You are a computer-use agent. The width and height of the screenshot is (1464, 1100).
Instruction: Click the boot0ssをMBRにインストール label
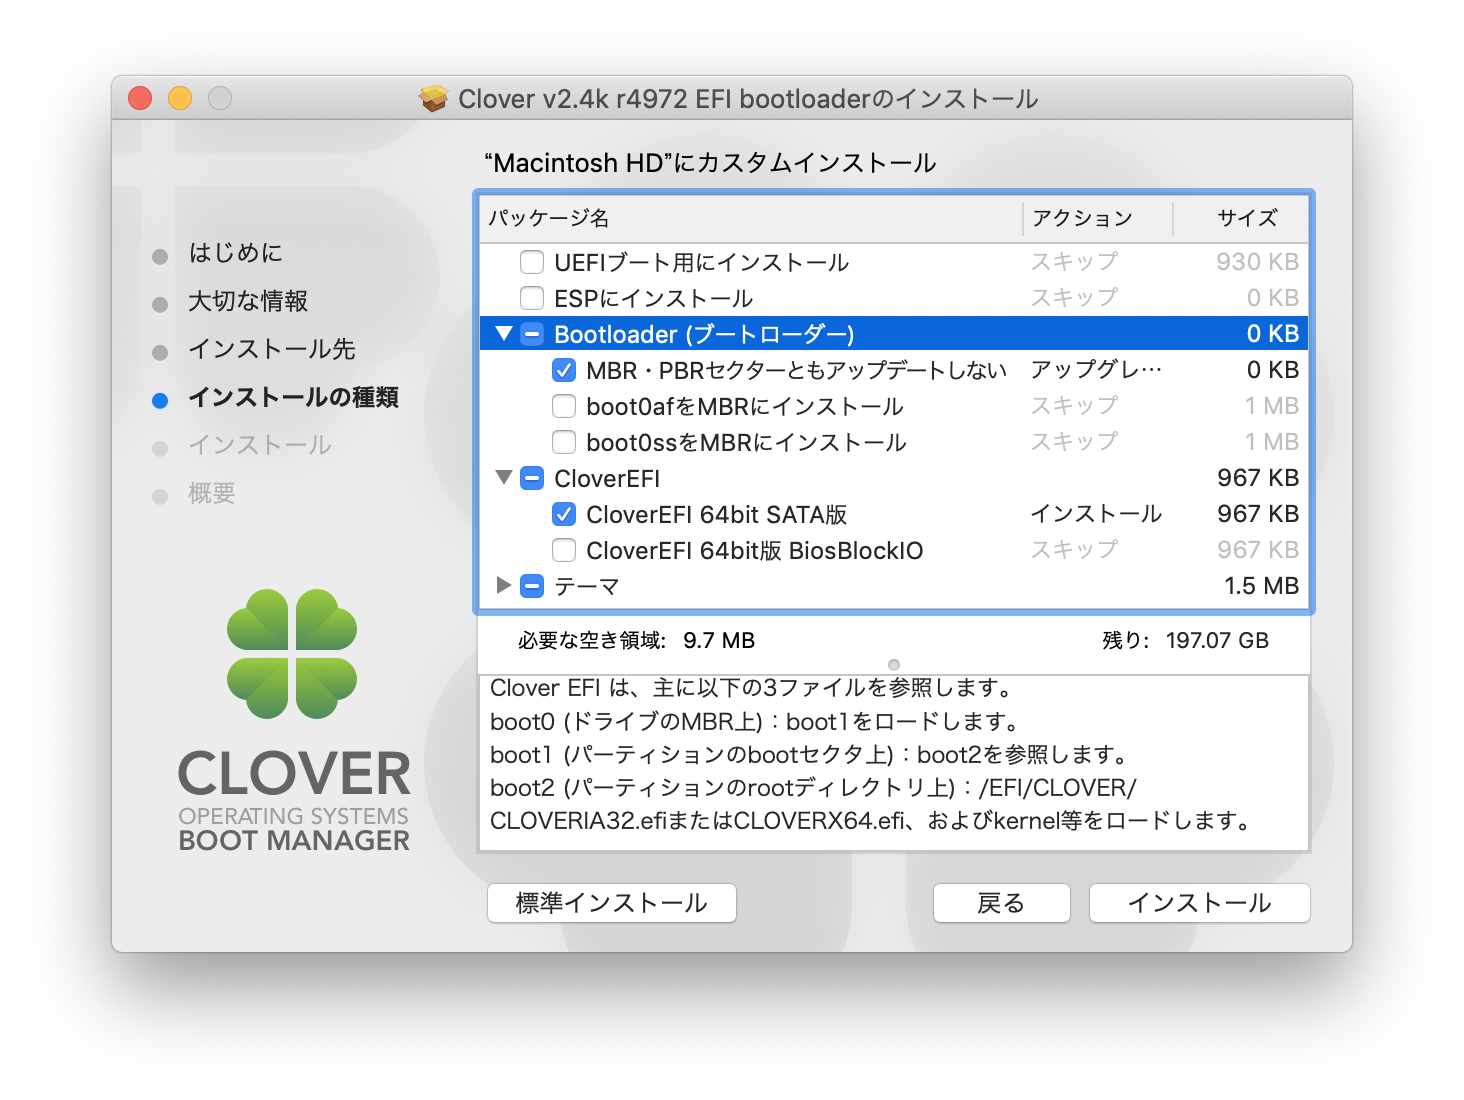point(746,443)
